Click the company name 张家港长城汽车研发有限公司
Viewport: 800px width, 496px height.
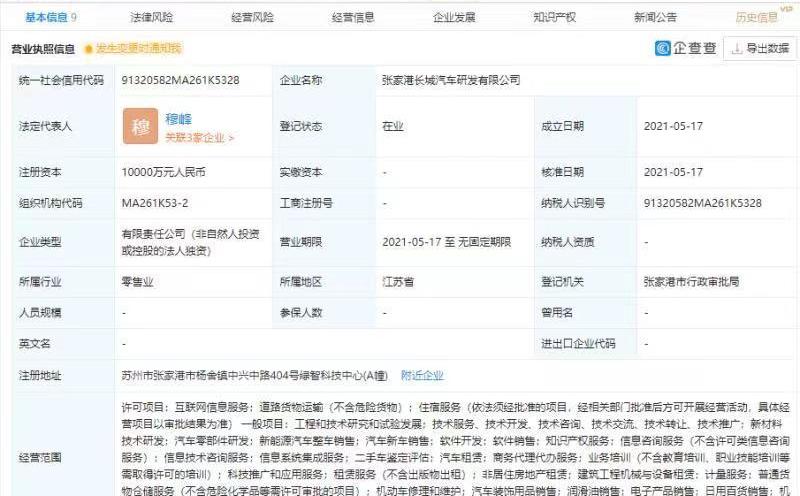coord(451,80)
